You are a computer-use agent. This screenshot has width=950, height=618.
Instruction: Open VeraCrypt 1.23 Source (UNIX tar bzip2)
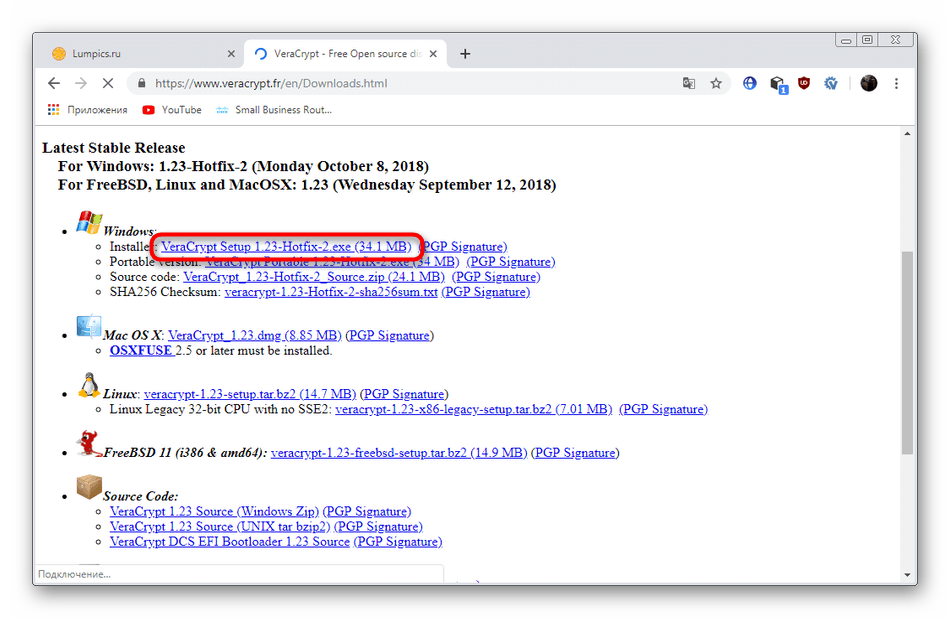point(220,527)
